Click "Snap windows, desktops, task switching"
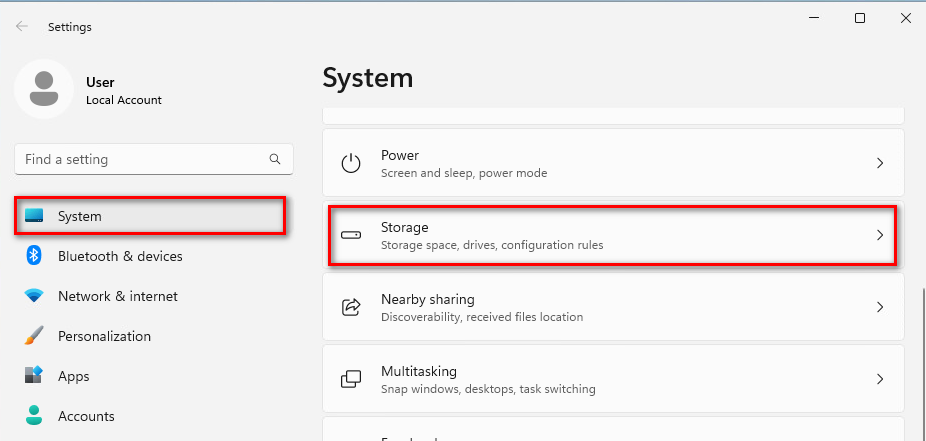926x441 pixels. click(488, 389)
